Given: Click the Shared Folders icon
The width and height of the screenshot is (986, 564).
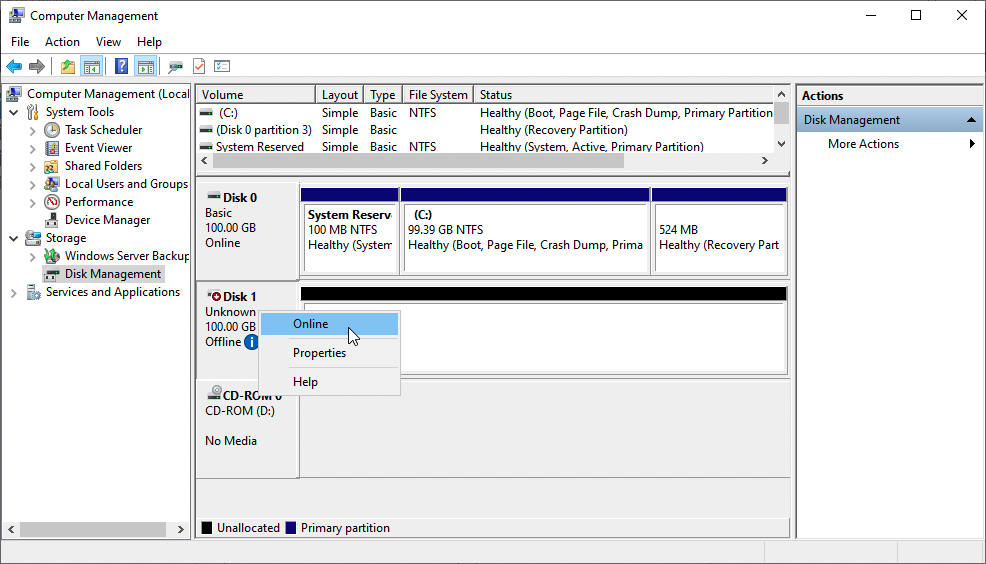Looking at the screenshot, I should (52, 166).
